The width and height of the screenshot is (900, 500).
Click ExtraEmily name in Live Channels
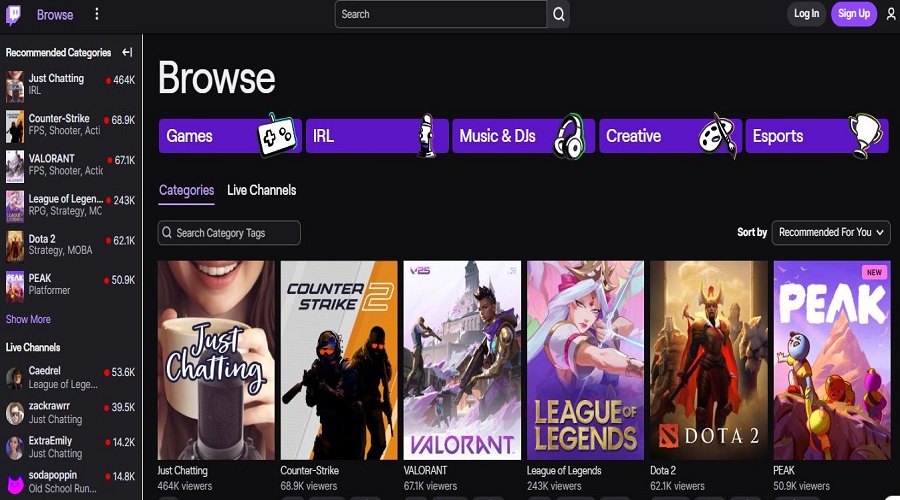[x=51, y=441]
